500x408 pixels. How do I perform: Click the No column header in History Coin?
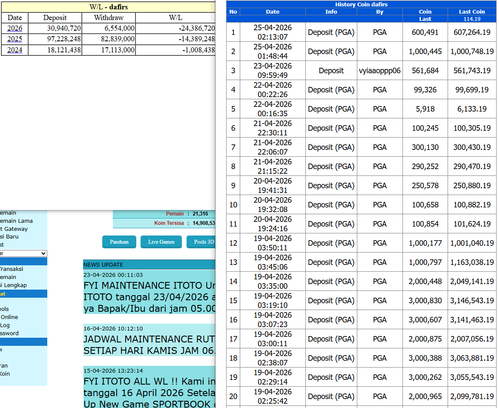(x=233, y=12)
